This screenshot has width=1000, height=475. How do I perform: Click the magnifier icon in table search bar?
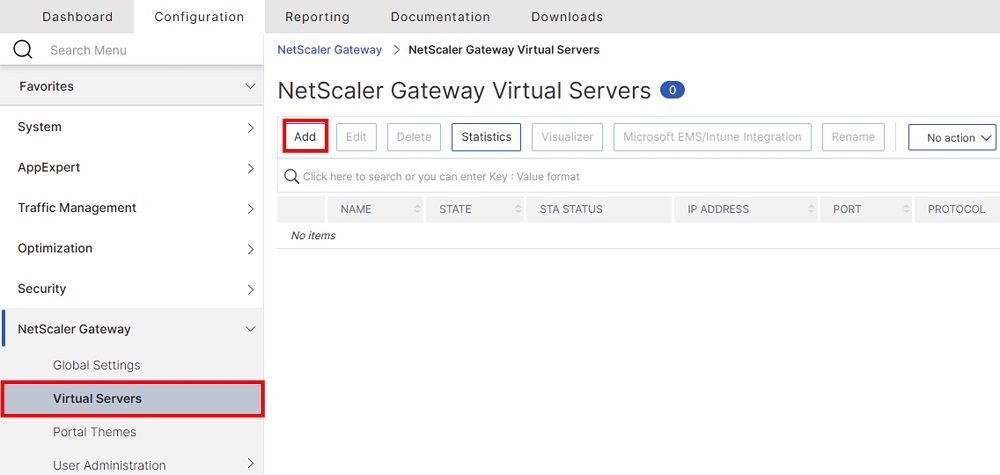pos(291,177)
